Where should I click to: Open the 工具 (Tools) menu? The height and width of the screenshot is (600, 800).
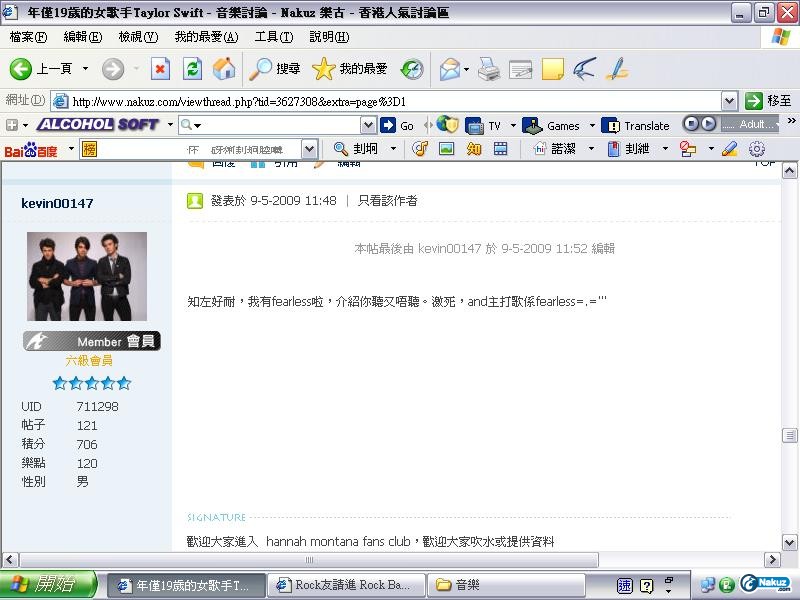click(x=273, y=37)
